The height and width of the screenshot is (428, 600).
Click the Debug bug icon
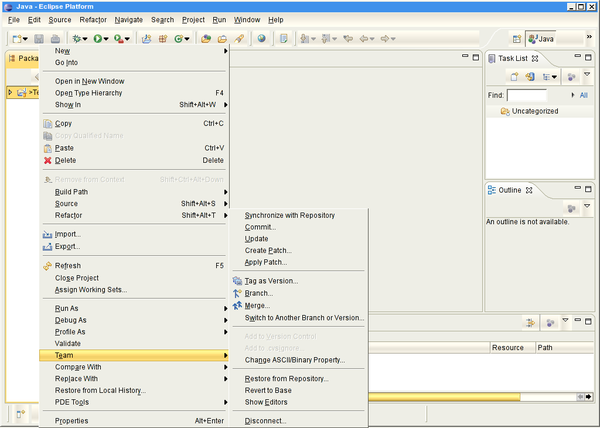[x=77, y=39]
